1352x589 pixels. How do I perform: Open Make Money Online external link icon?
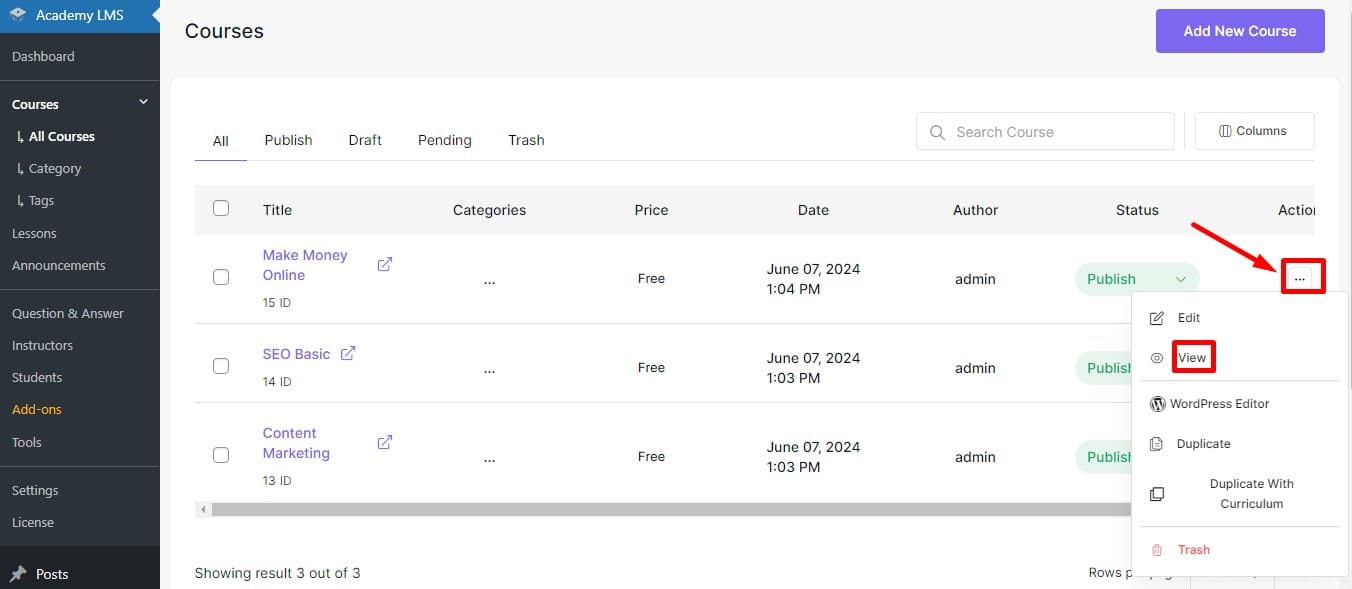(x=384, y=265)
